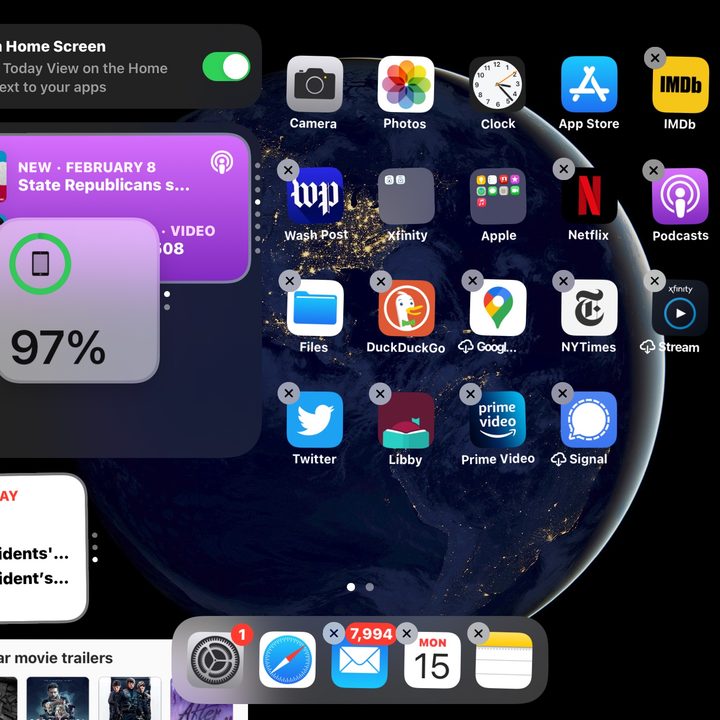Launch DuckDuckGo browser
The image size is (720, 720).
pyautogui.click(x=406, y=308)
